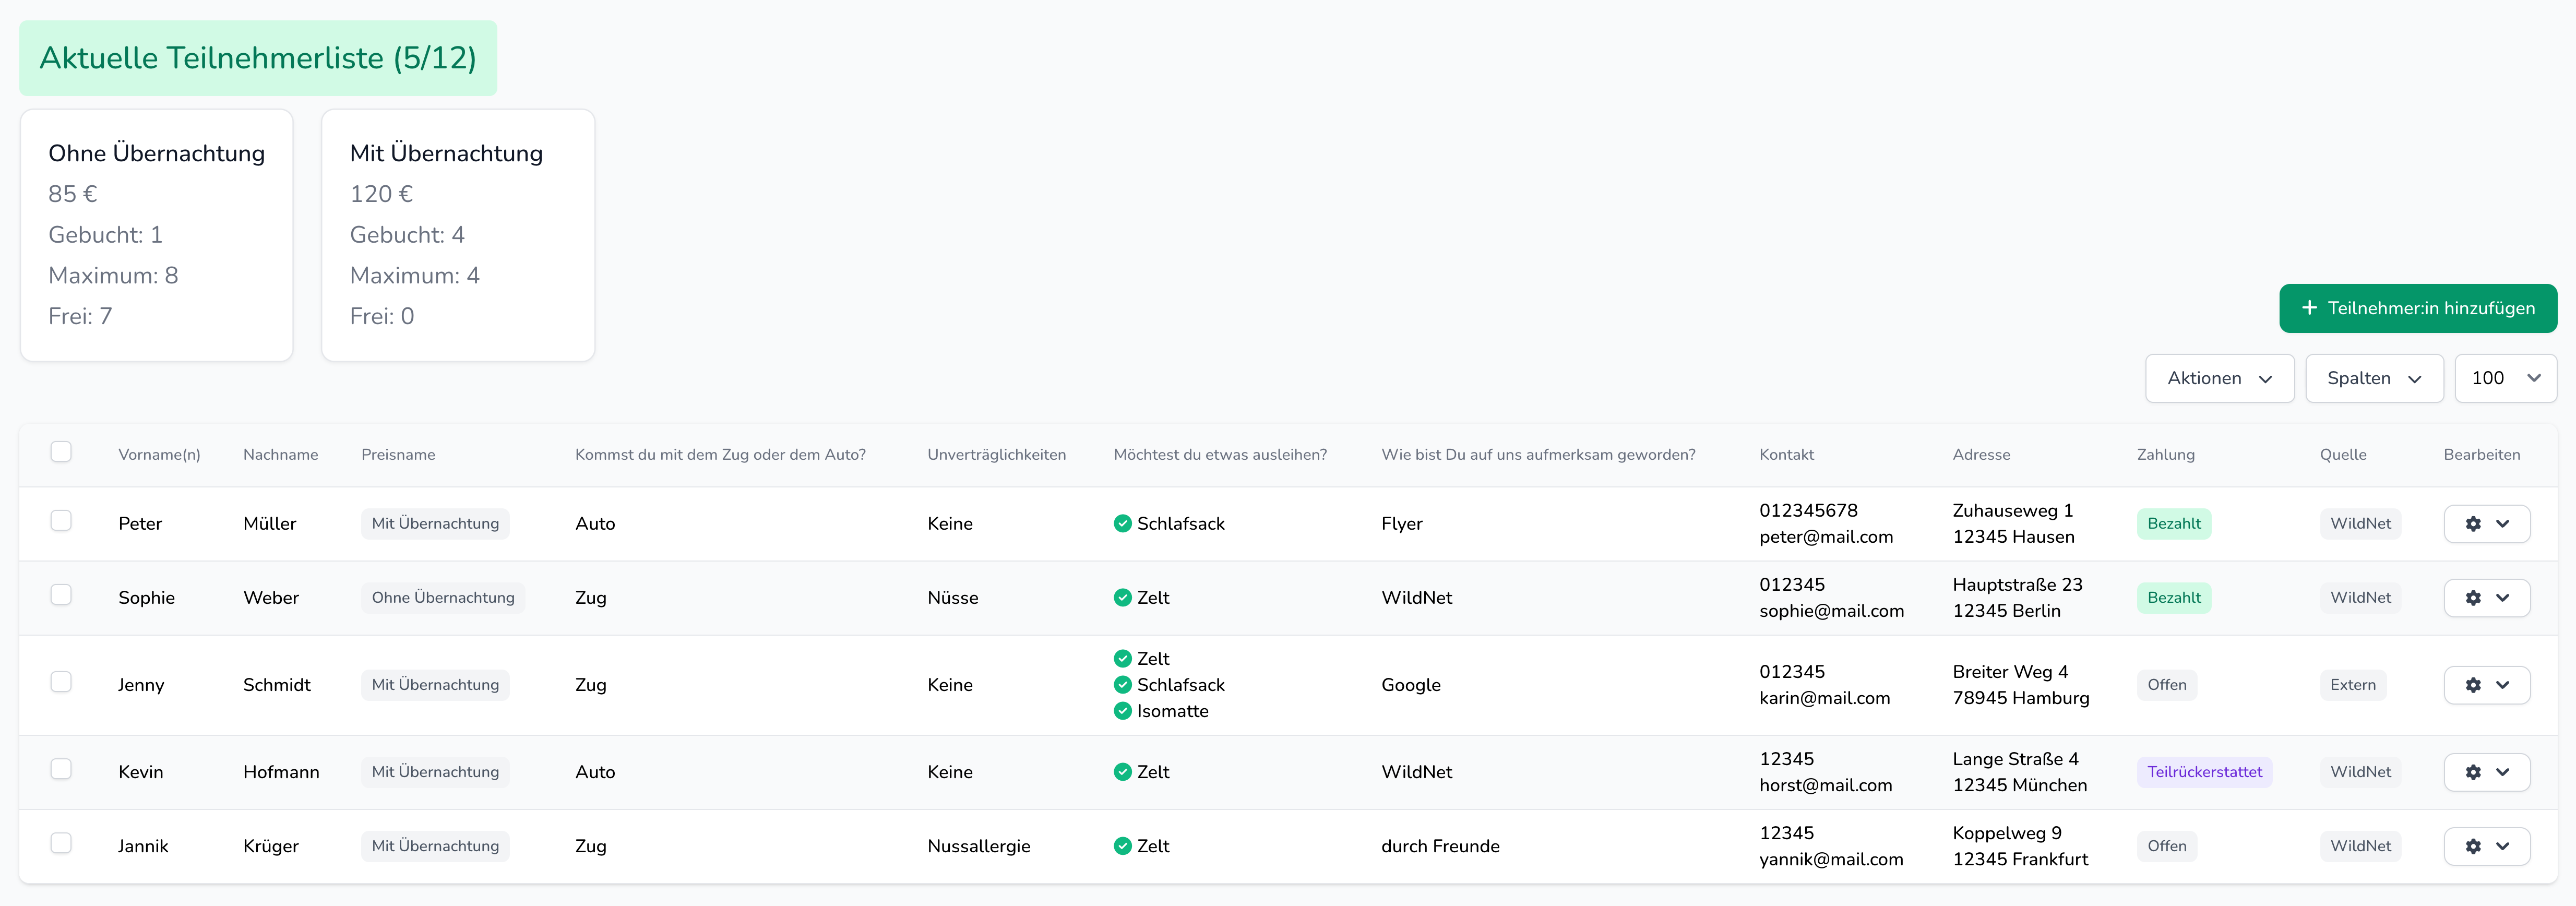This screenshot has height=906, width=2576.
Task: Click the Quelle column header
Action: (x=2343, y=455)
